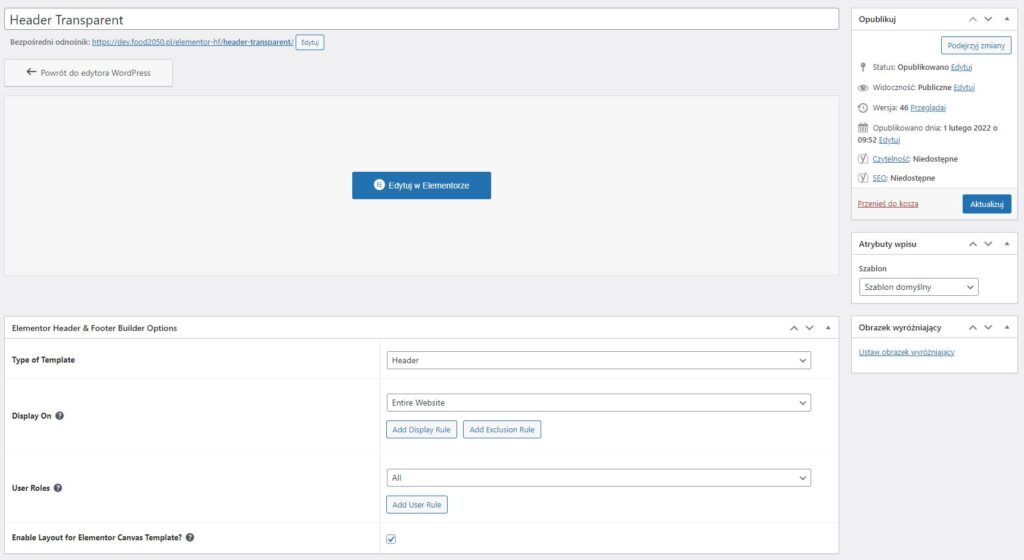Edit the Widoczność visibility link
Viewport: 1024px width, 560px height.
point(964,87)
